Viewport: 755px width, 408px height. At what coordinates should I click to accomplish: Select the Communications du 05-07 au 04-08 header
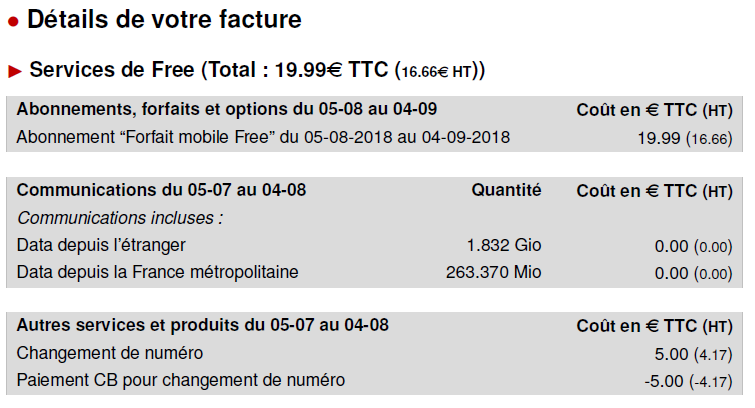point(161,190)
